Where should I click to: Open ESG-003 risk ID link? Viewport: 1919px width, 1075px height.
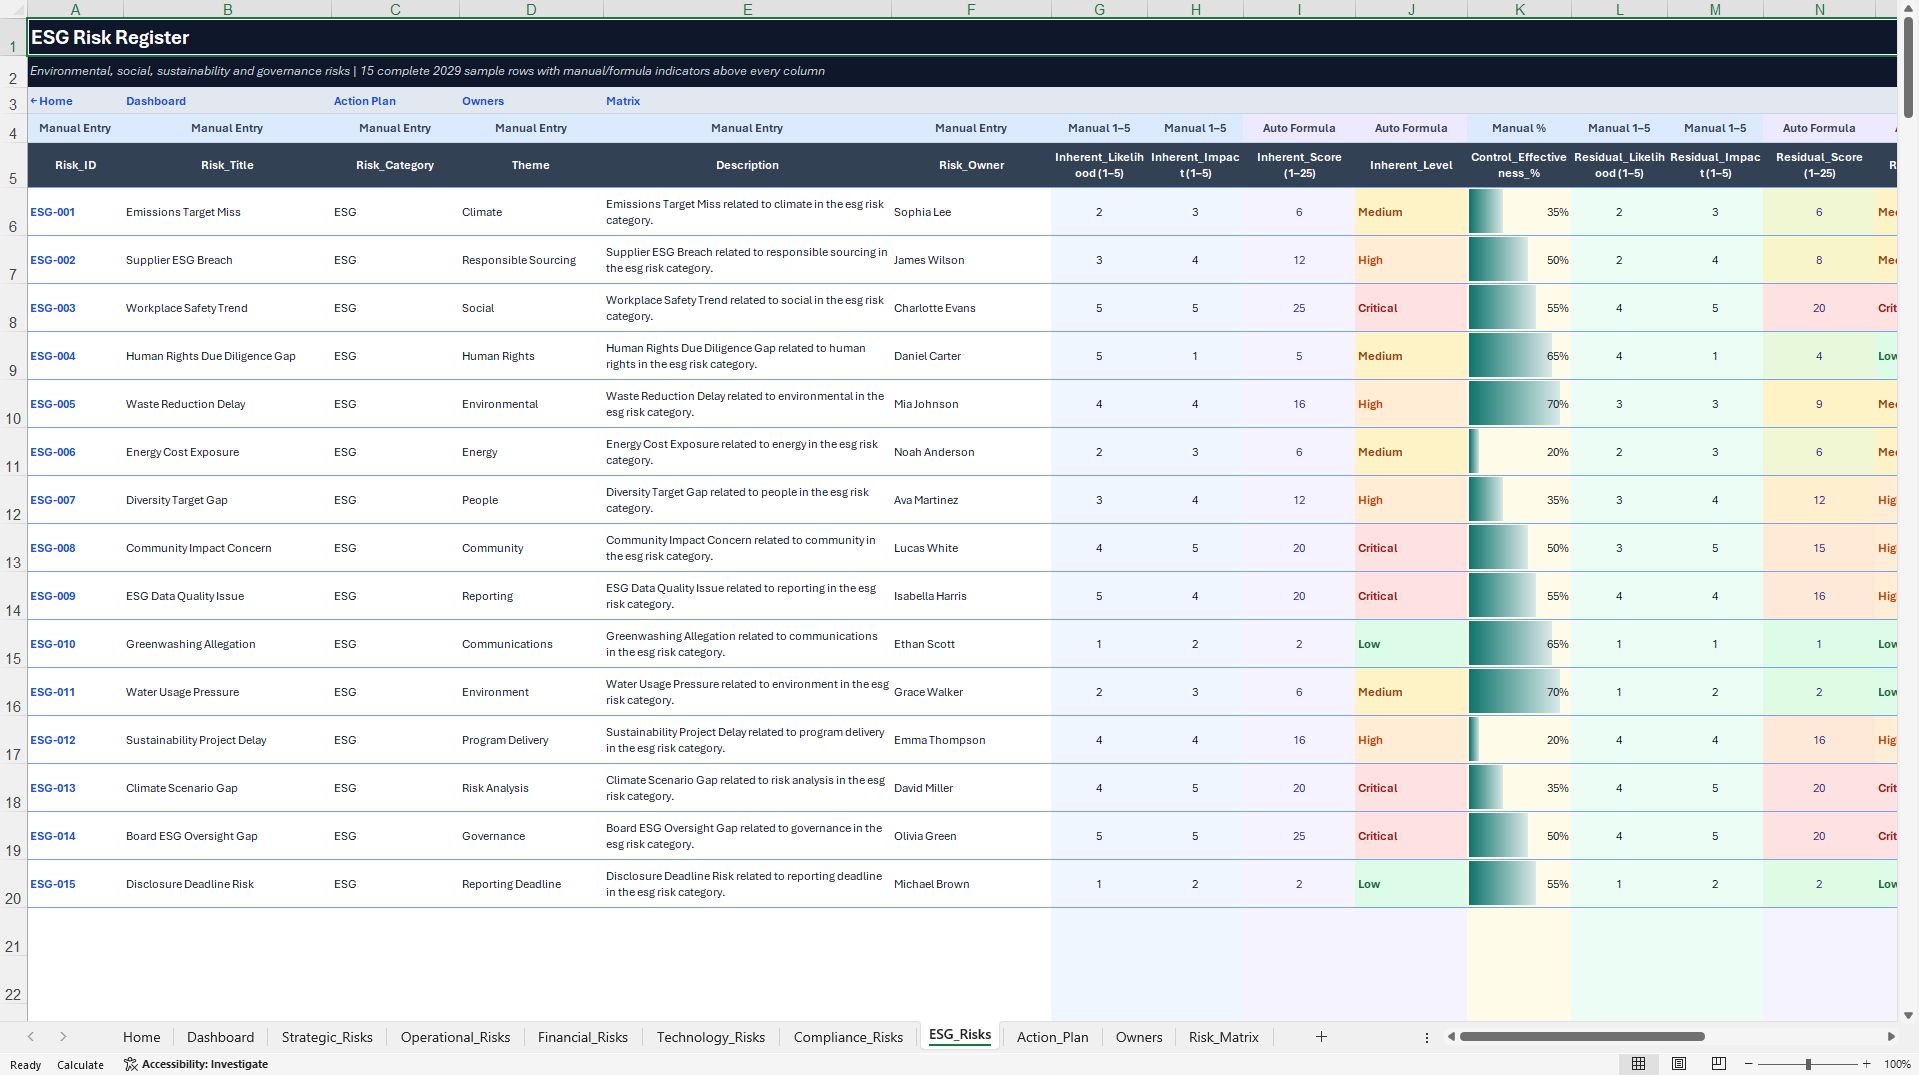tap(53, 308)
